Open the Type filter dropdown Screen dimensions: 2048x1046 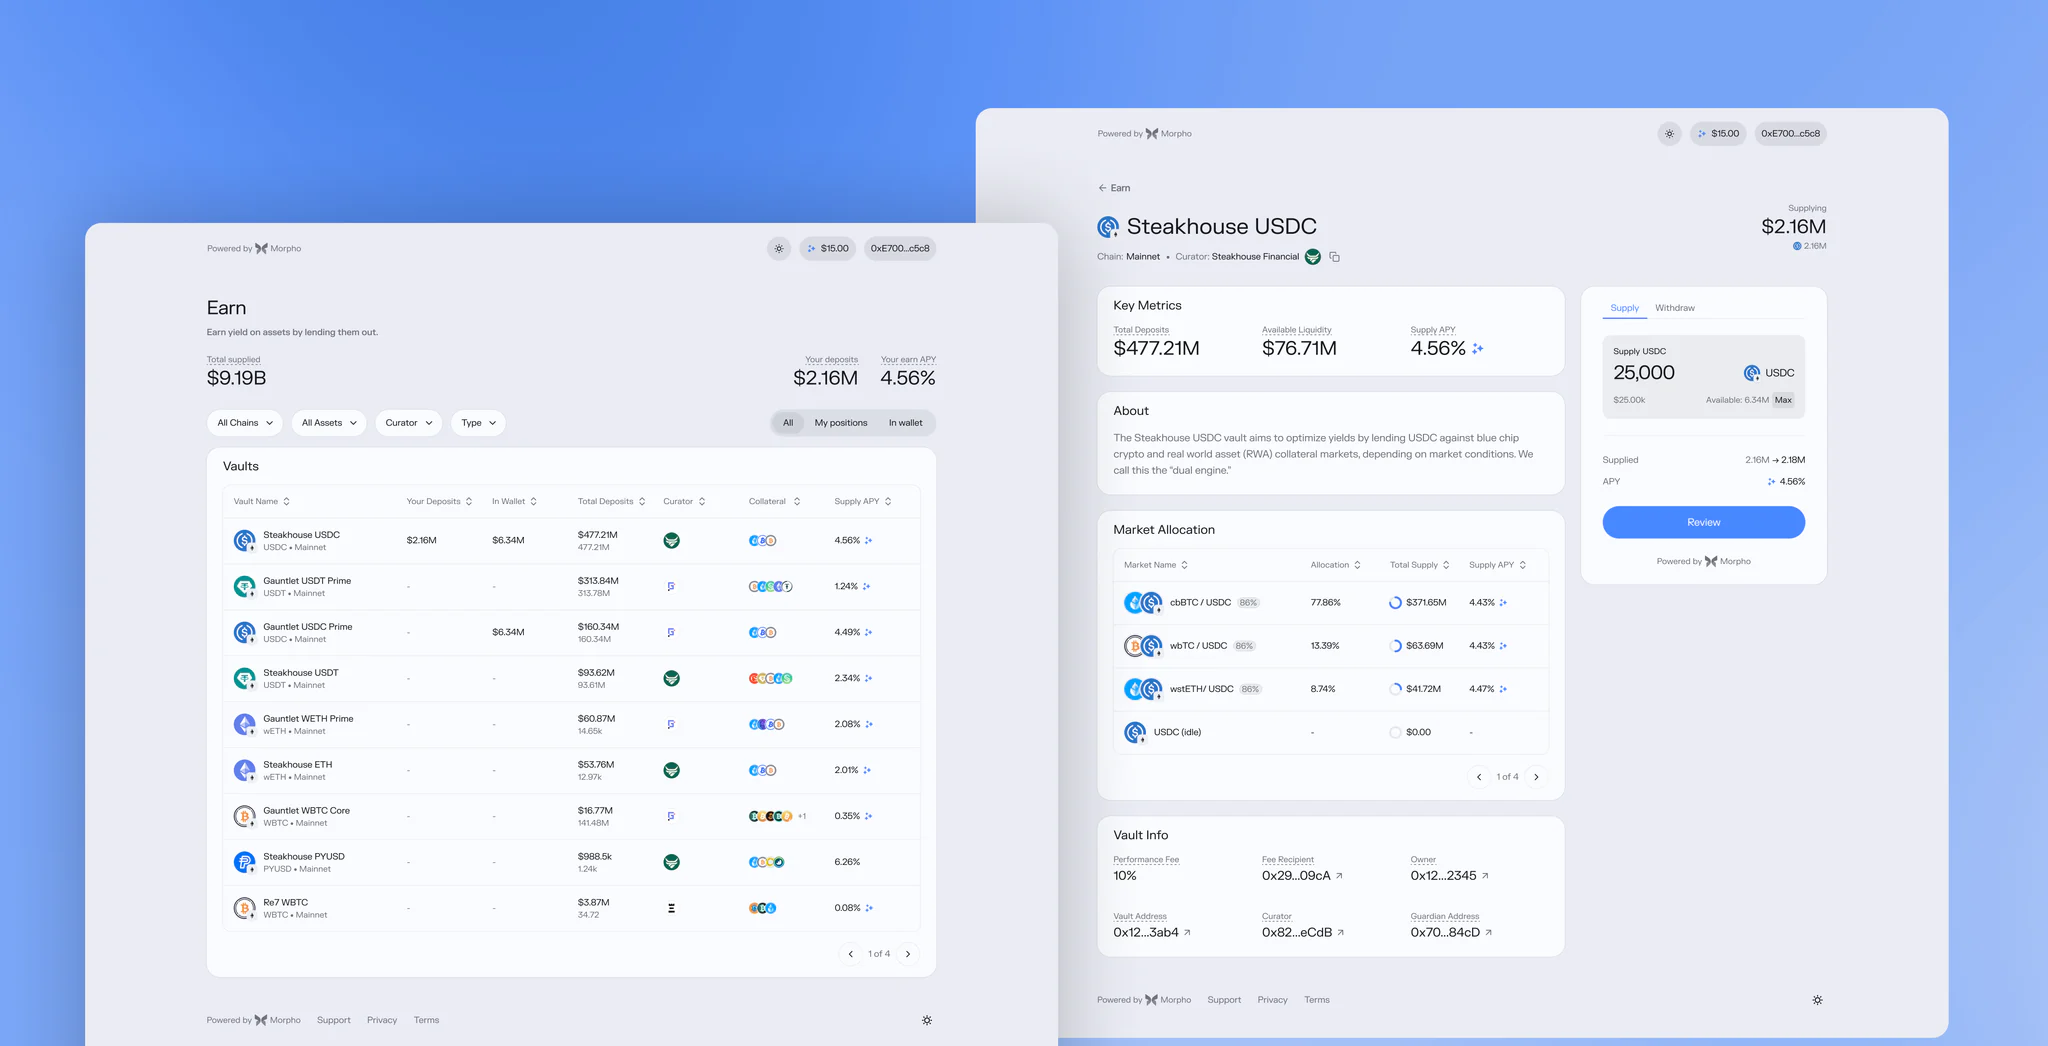478,423
